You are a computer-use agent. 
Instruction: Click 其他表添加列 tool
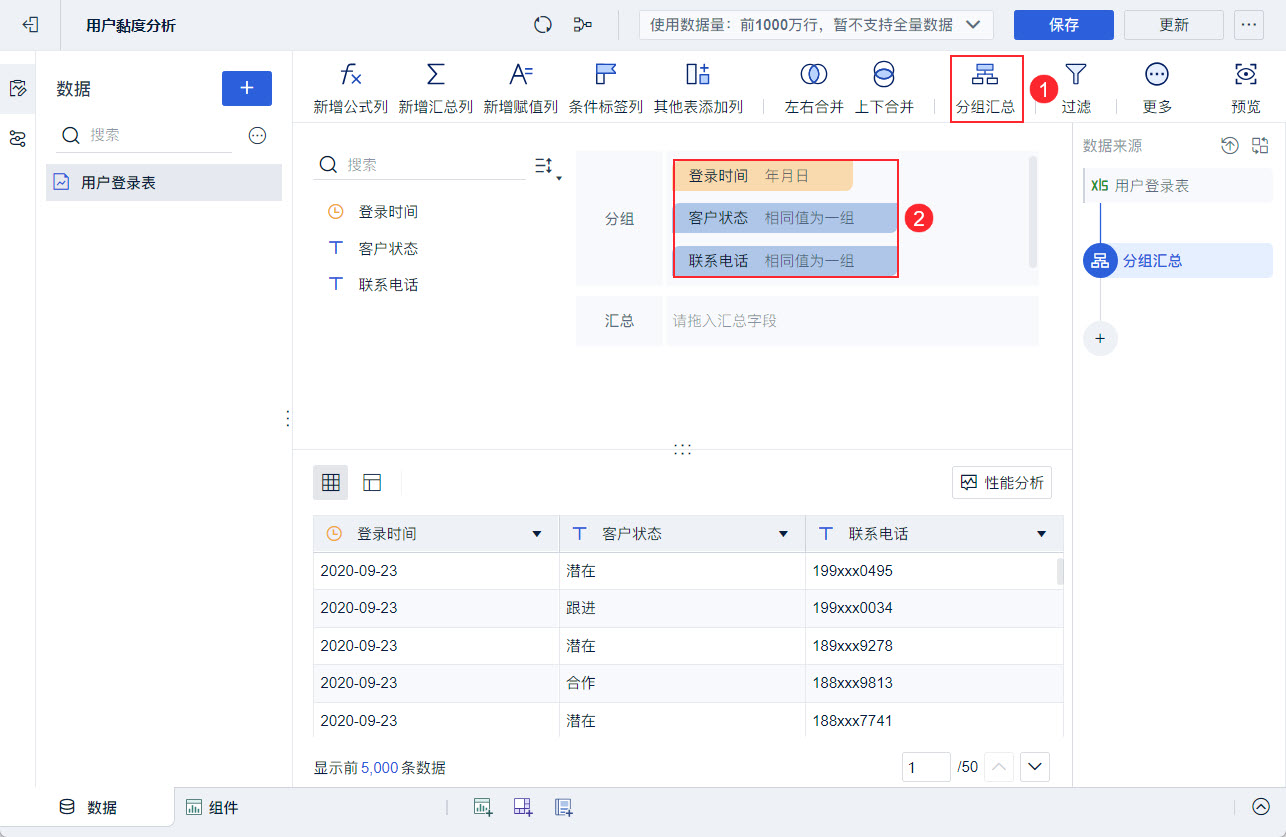click(698, 88)
